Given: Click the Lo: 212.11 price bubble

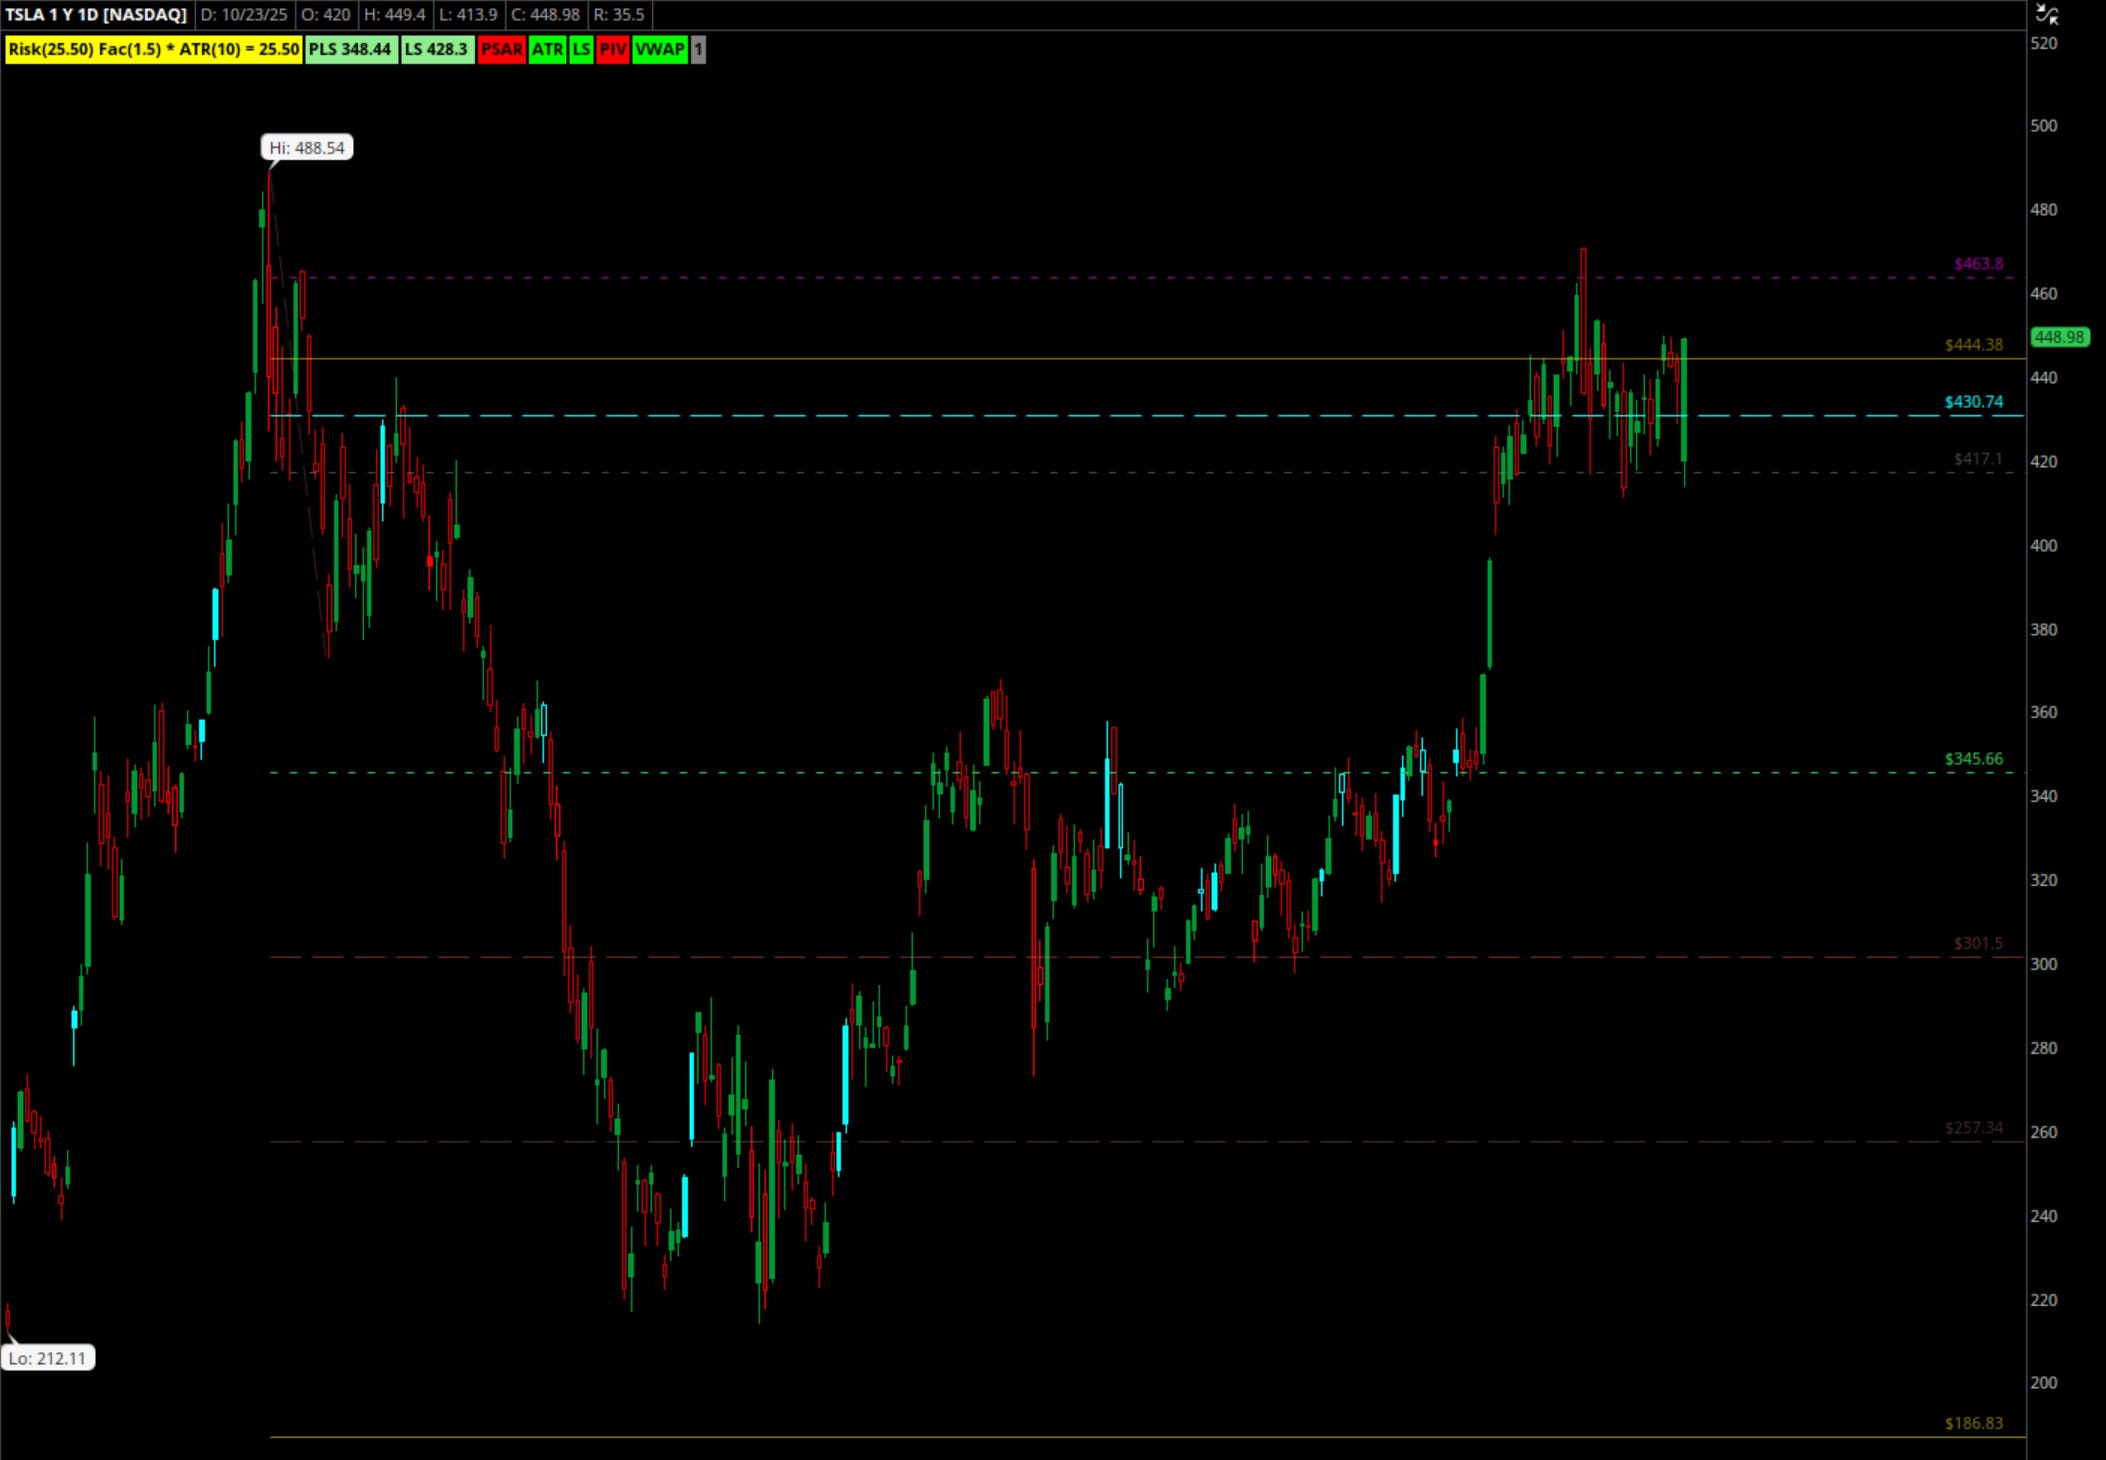Looking at the screenshot, I should click(x=48, y=1358).
